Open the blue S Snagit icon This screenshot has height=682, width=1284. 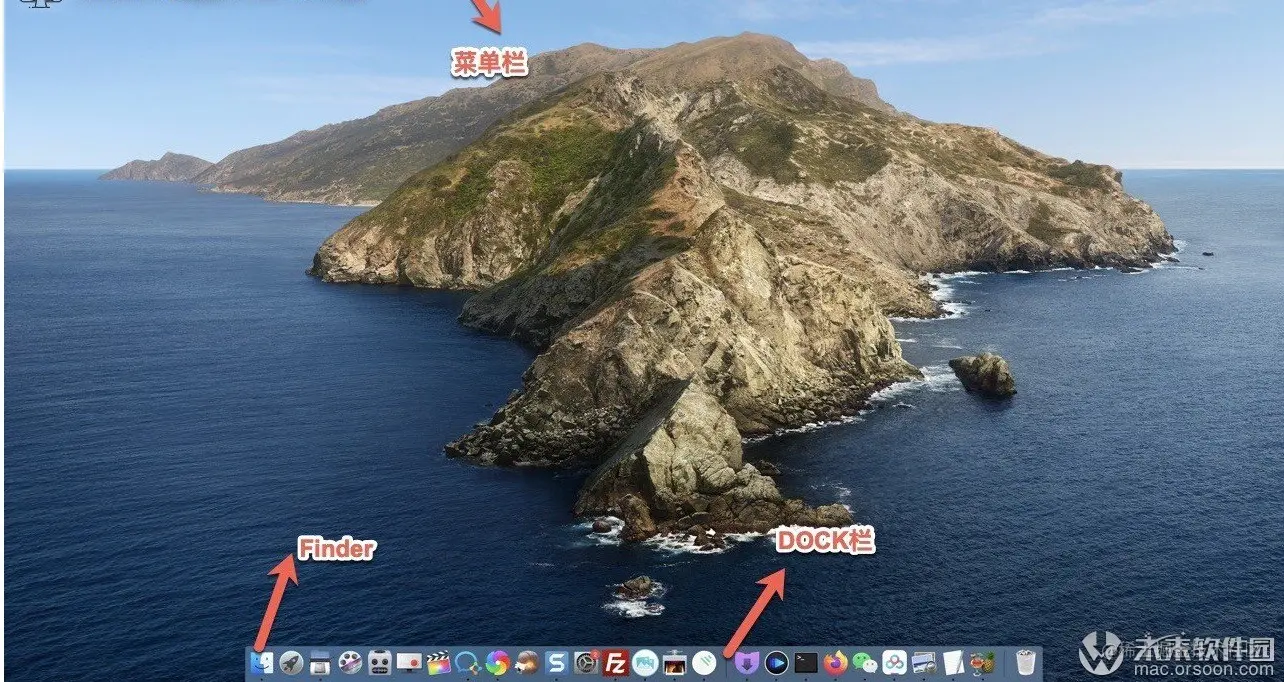(x=557, y=662)
